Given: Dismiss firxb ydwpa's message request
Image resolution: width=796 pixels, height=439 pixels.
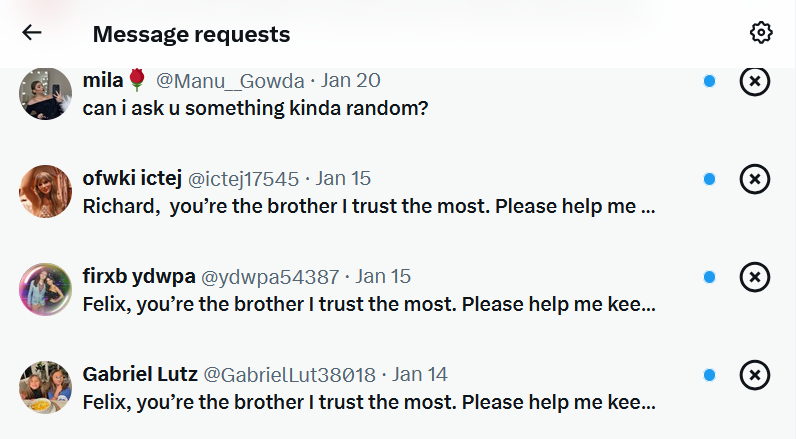Looking at the screenshot, I should point(755,277).
